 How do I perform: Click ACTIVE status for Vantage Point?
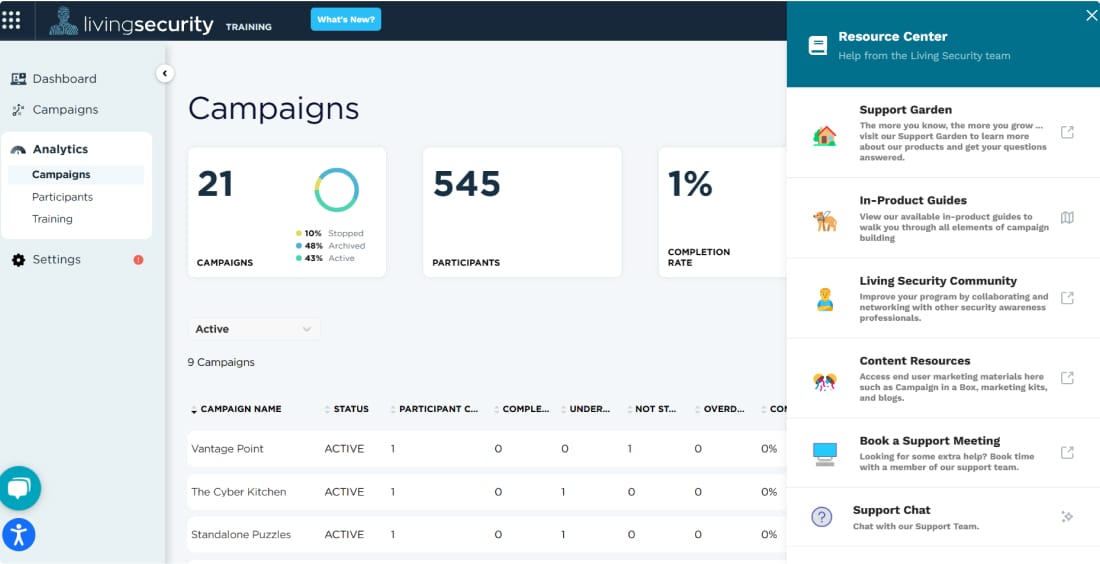344,449
